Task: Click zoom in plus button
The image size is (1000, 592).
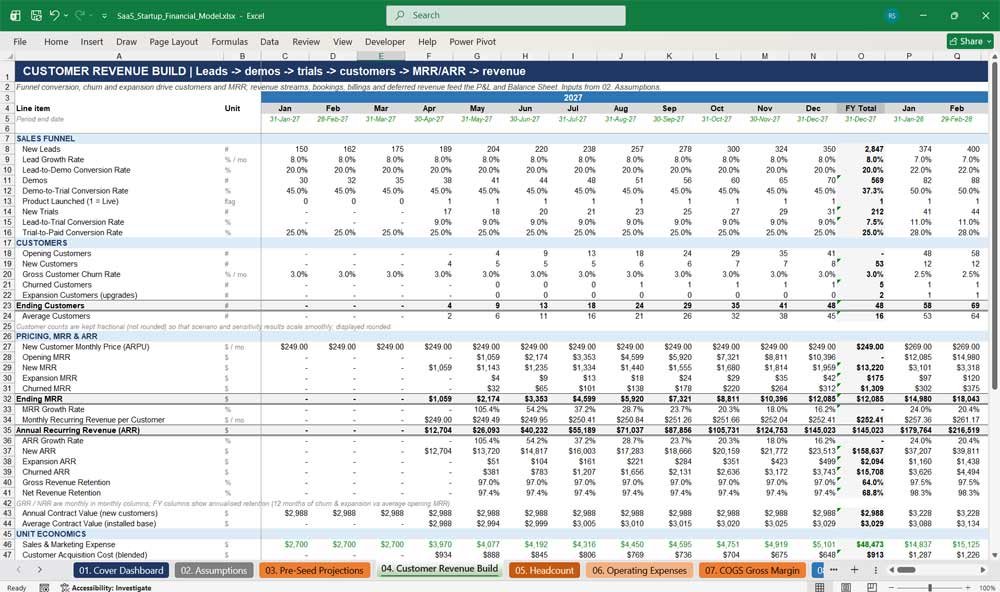Action: [x=969, y=588]
